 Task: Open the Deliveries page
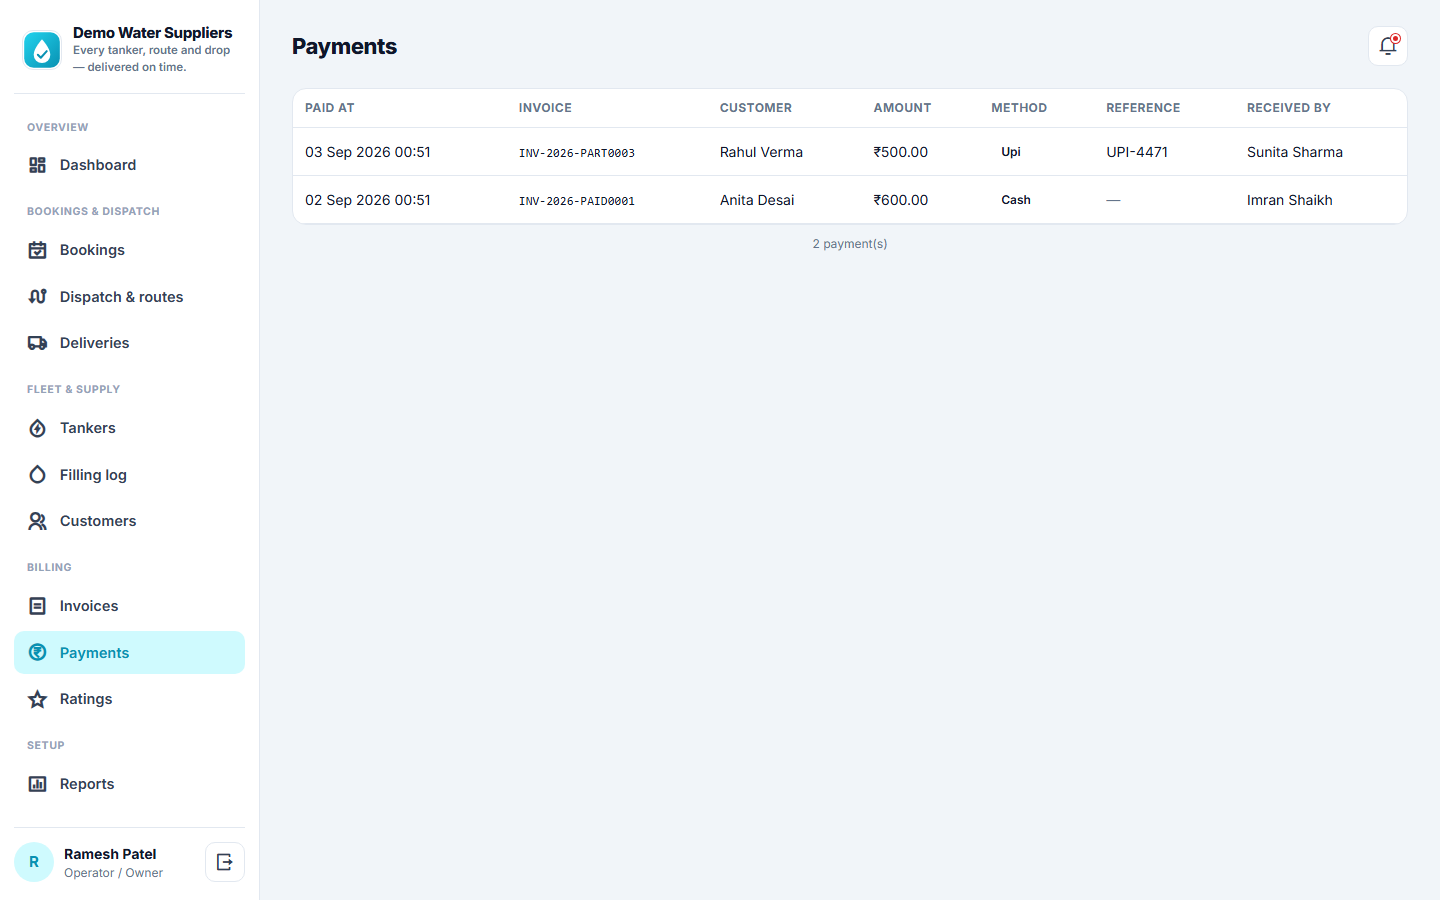[x=129, y=343]
